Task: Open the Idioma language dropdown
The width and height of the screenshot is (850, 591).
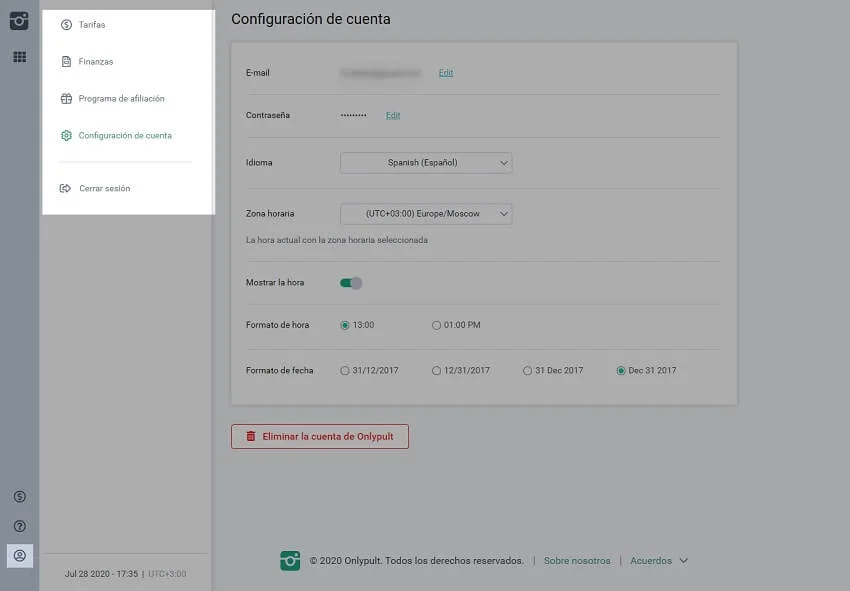Action: pyautogui.click(x=426, y=162)
